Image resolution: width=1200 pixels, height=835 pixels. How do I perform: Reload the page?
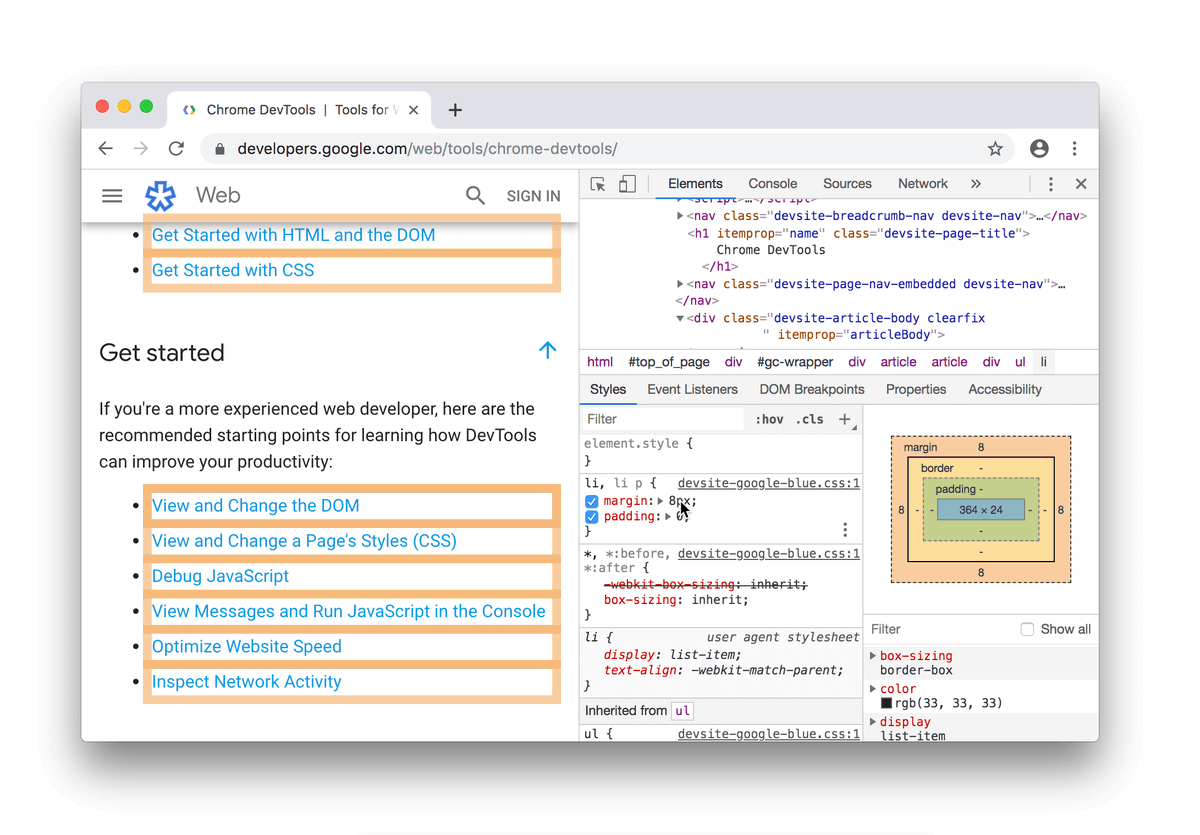coord(176,149)
